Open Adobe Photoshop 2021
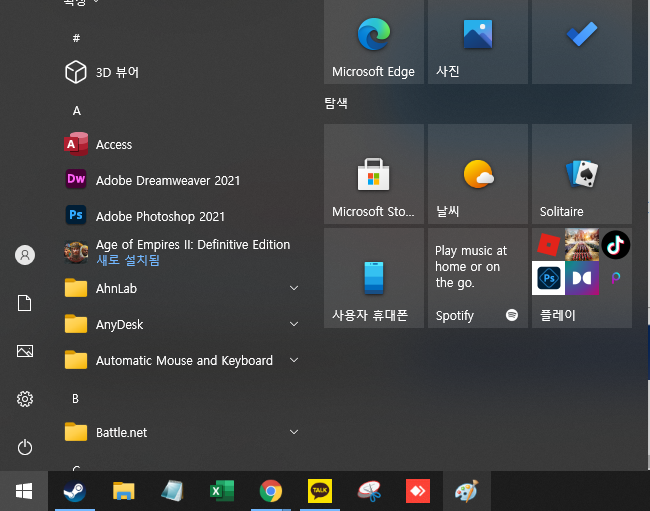 click(181, 216)
